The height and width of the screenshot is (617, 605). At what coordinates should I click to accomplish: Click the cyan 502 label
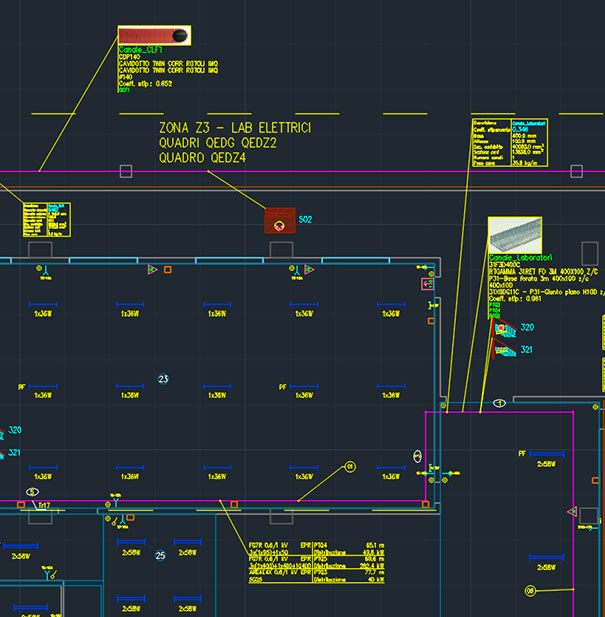[x=305, y=220]
